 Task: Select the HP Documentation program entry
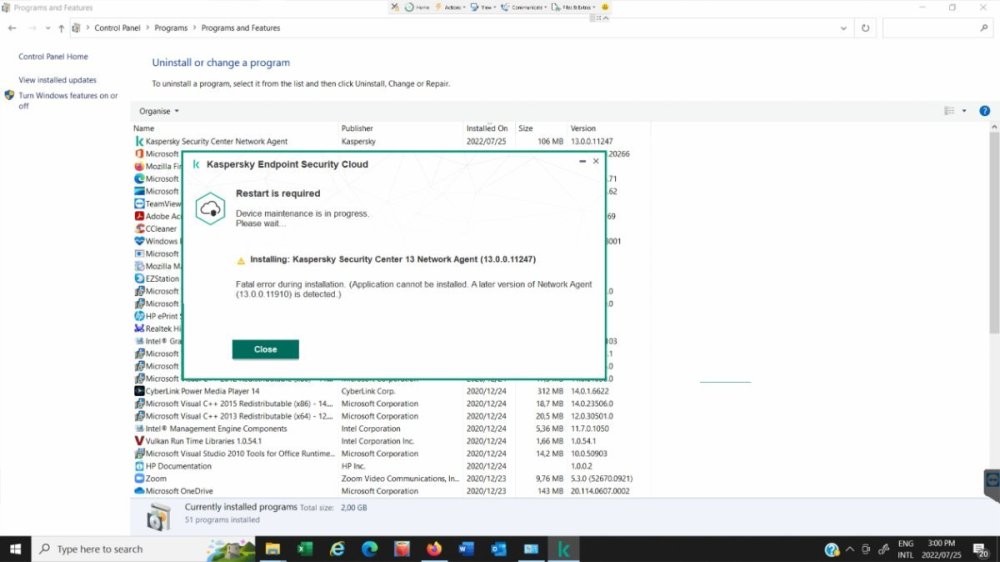pos(390,466)
